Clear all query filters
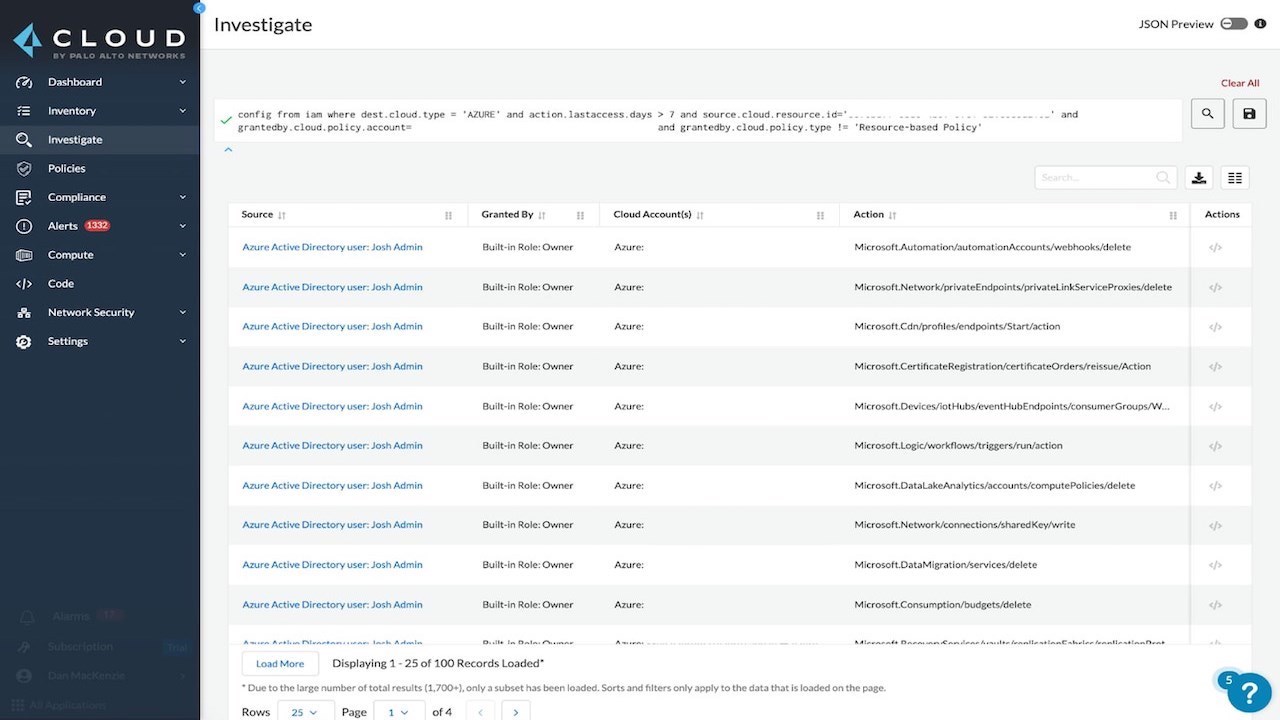This screenshot has width=1280, height=720. tap(1240, 83)
